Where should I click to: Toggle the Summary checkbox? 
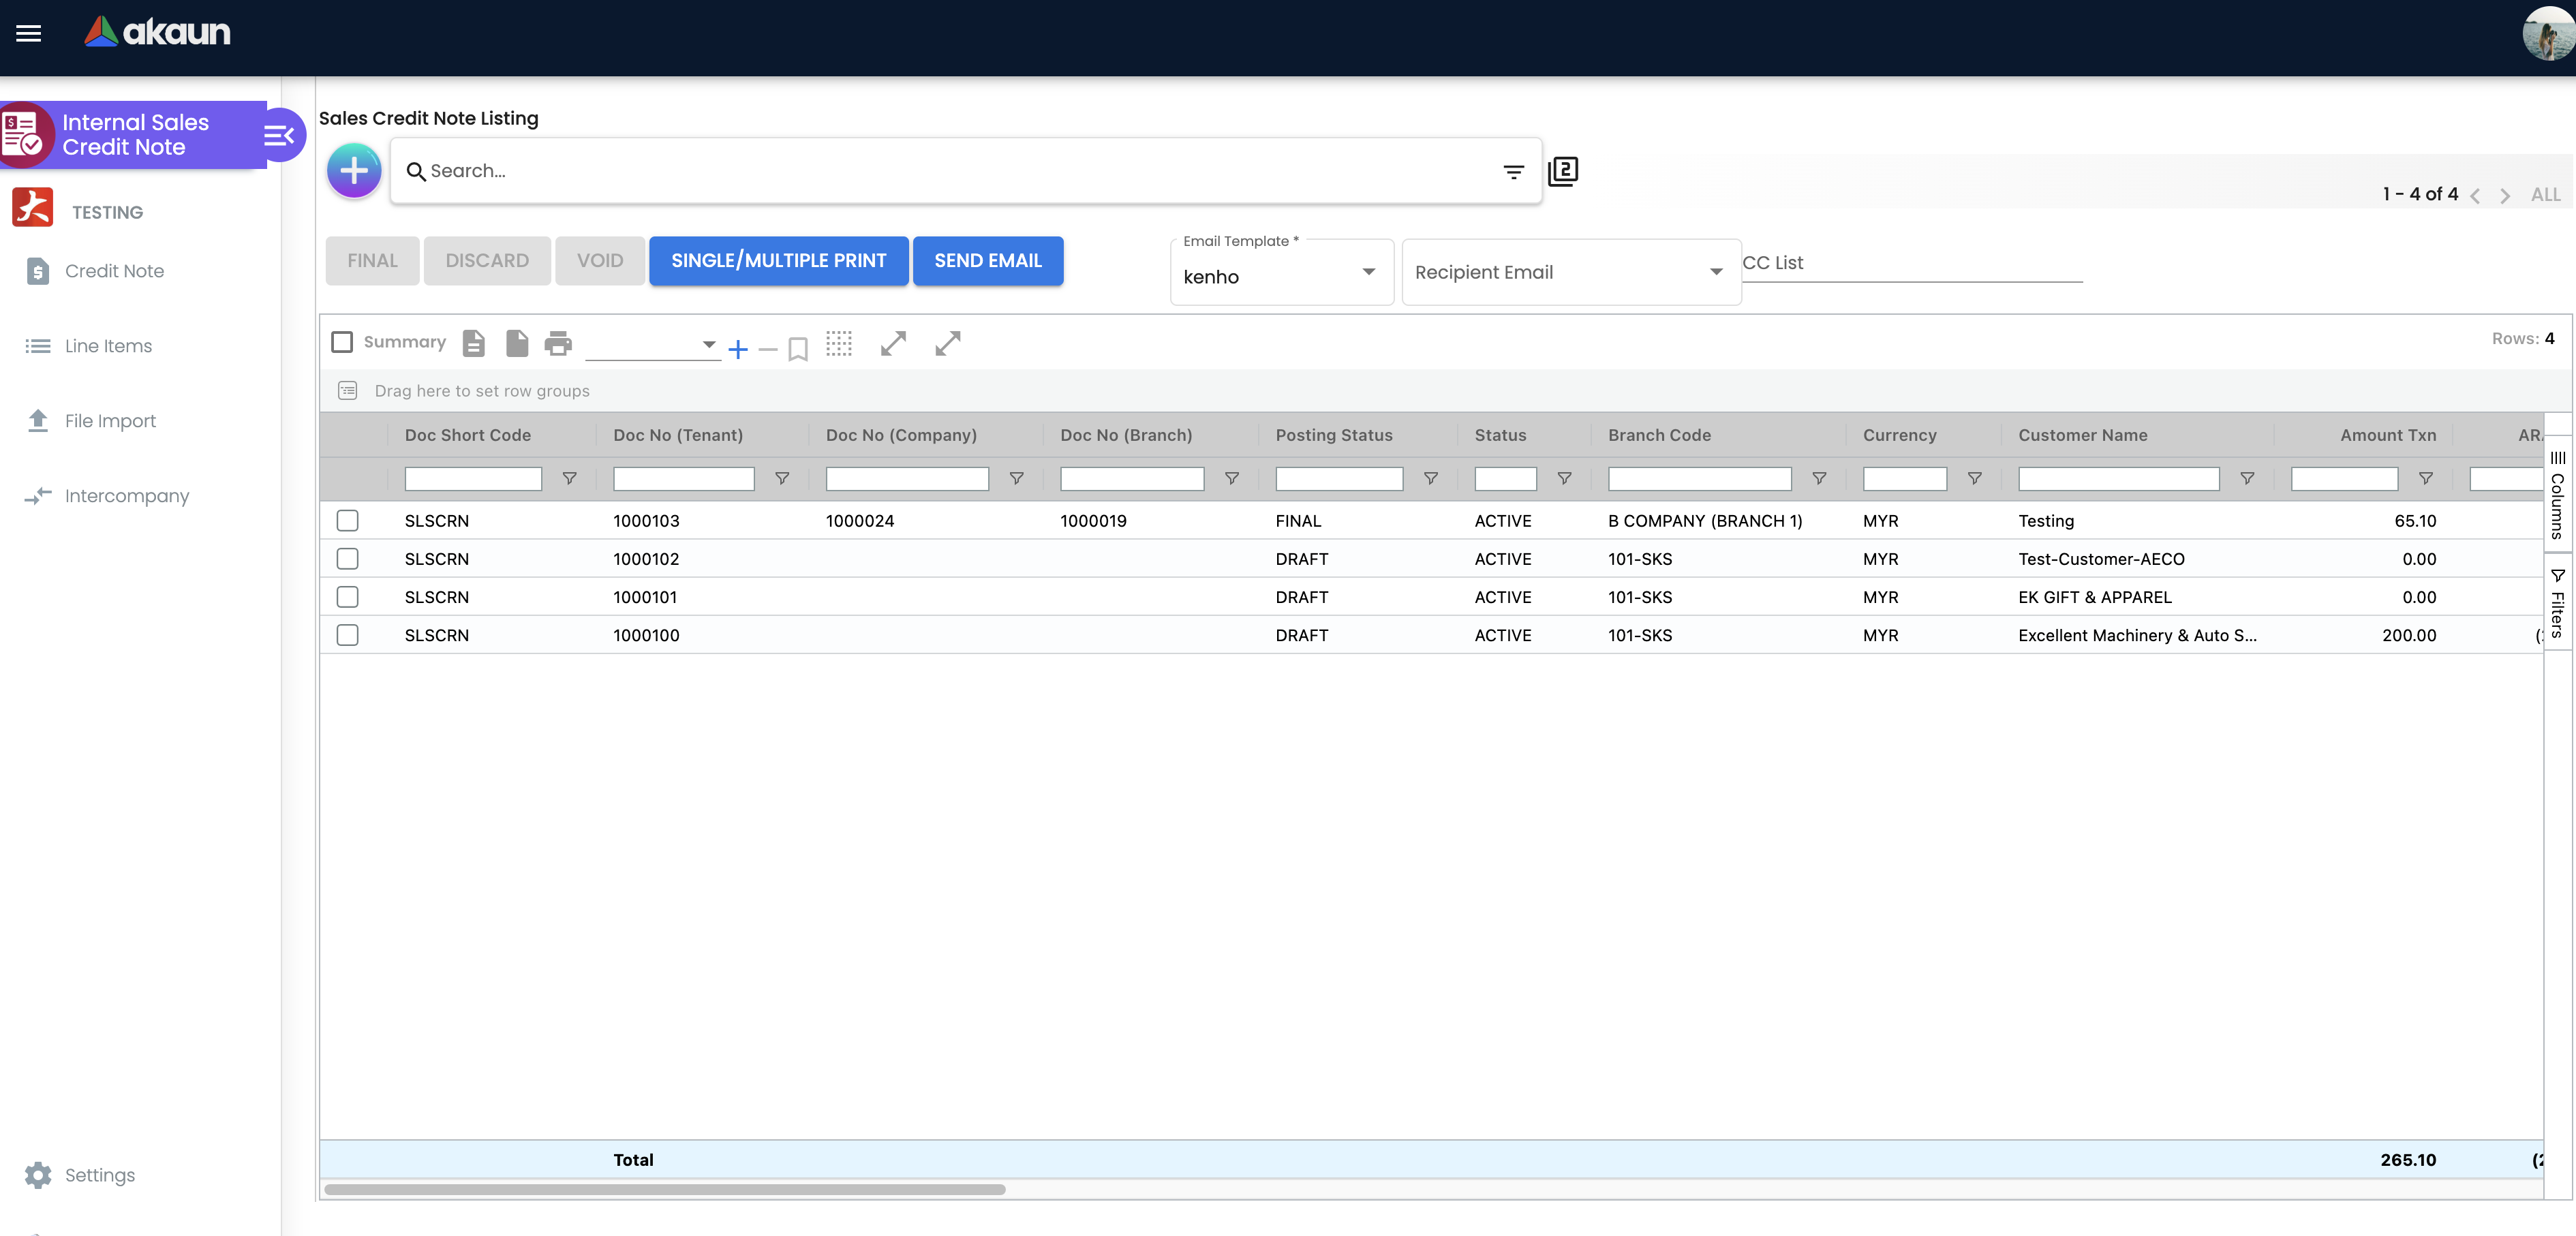click(342, 342)
